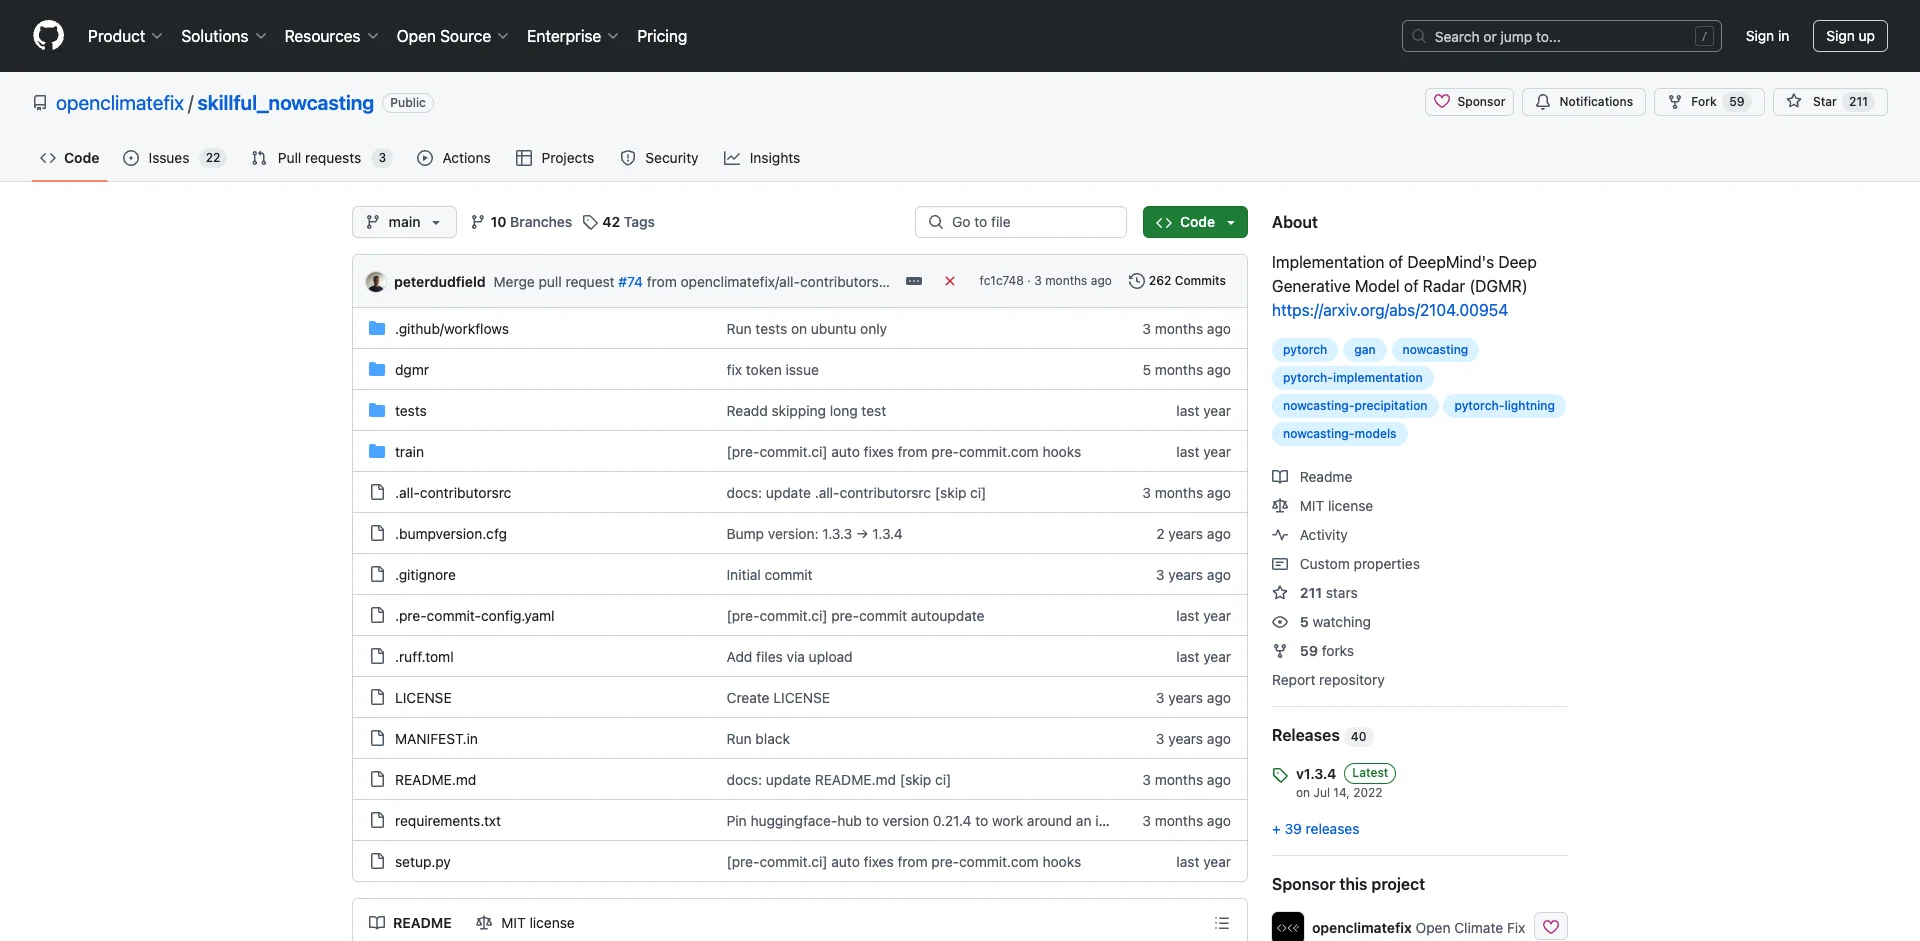1920x941 pixels.
Task: Open the Pull requests tab
Action: point(321,158)
